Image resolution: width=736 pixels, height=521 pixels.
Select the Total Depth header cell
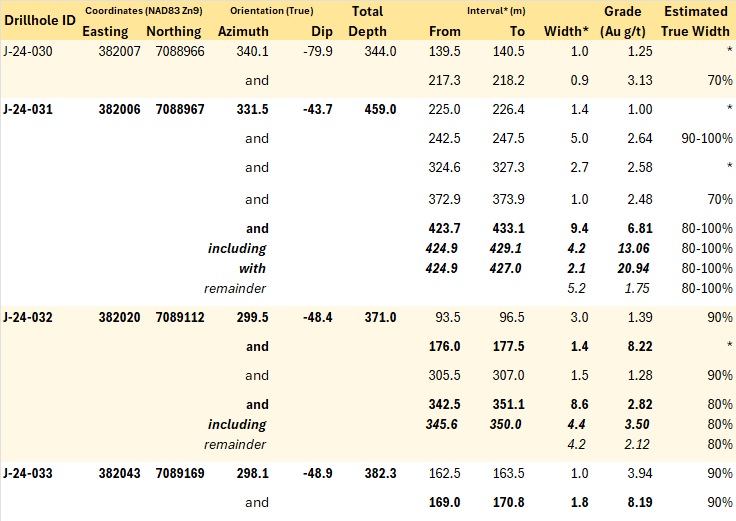click(x=368, y=21)
